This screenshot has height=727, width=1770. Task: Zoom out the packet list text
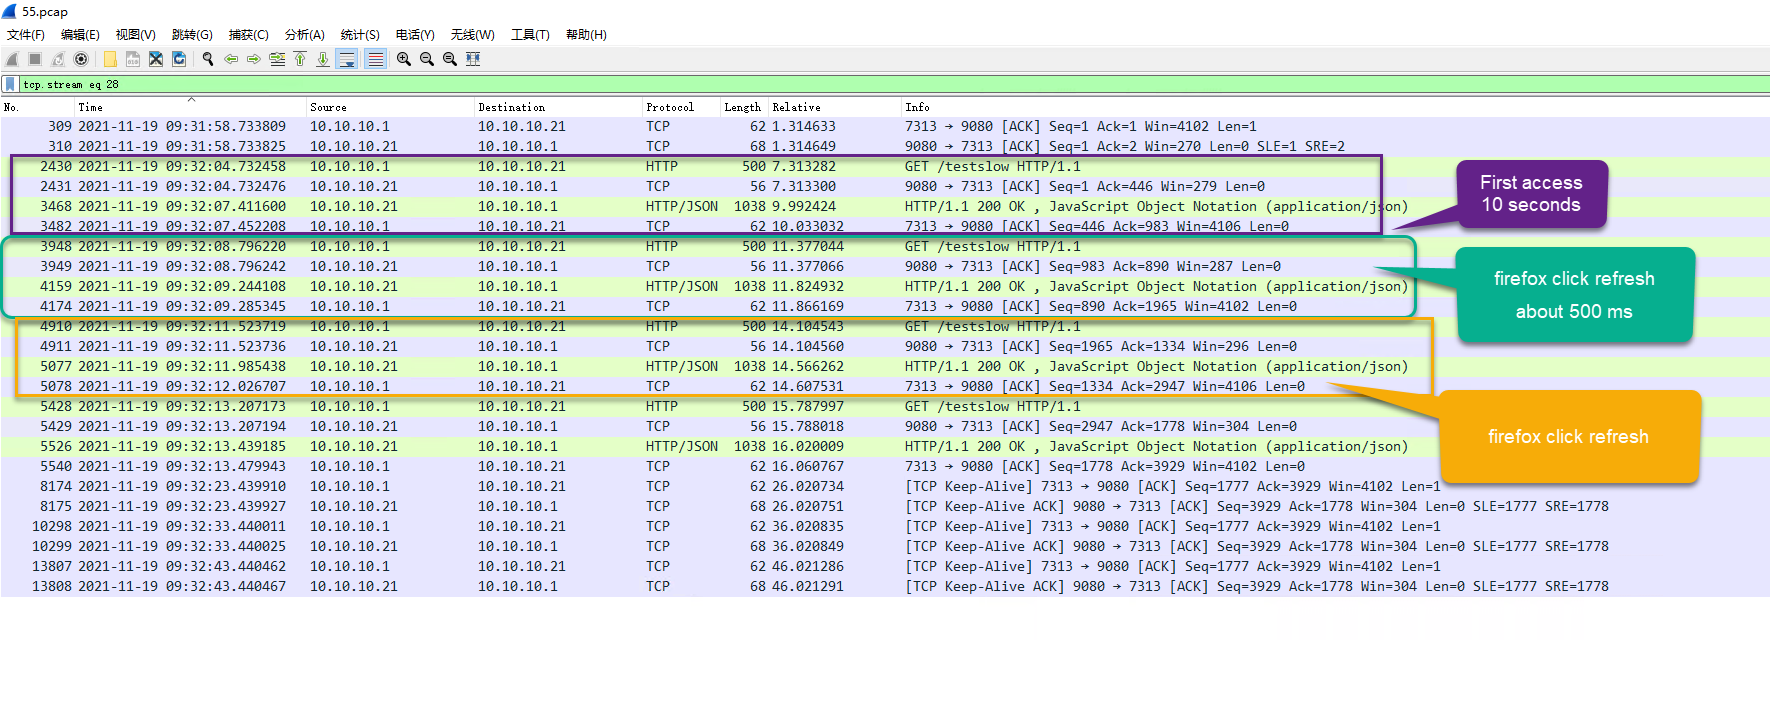tap(427, 59)
